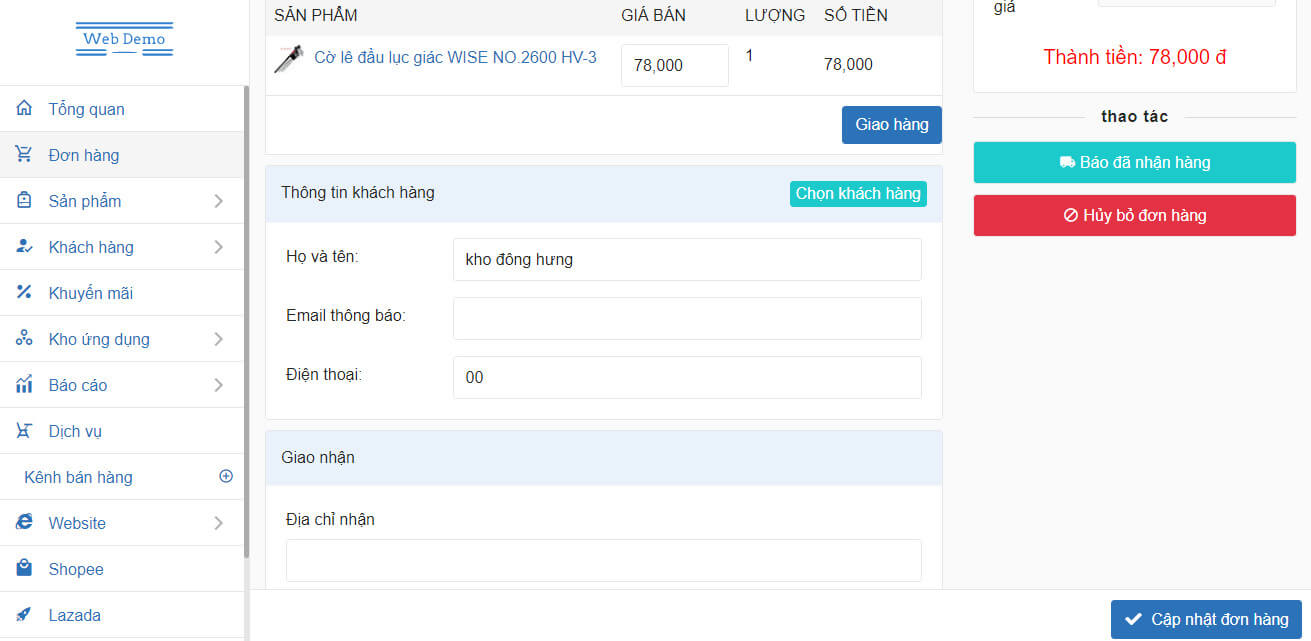Screen dimensions: 1311x641
Task: Expand the Kho ứng dụng submenu chevron
Action: [218, 339]
